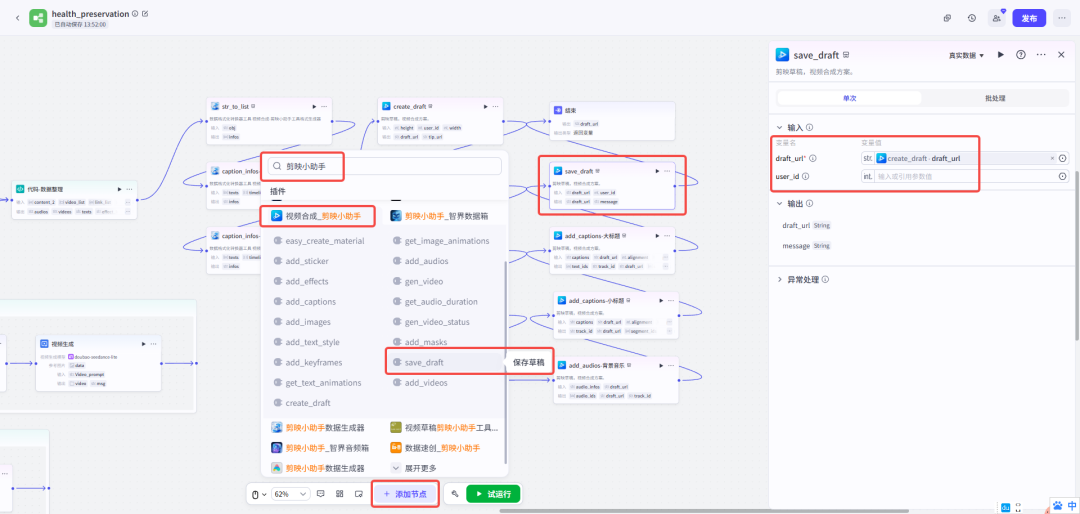Select the 视频草稿剪映小助手工具 plugin

[444, 427]
